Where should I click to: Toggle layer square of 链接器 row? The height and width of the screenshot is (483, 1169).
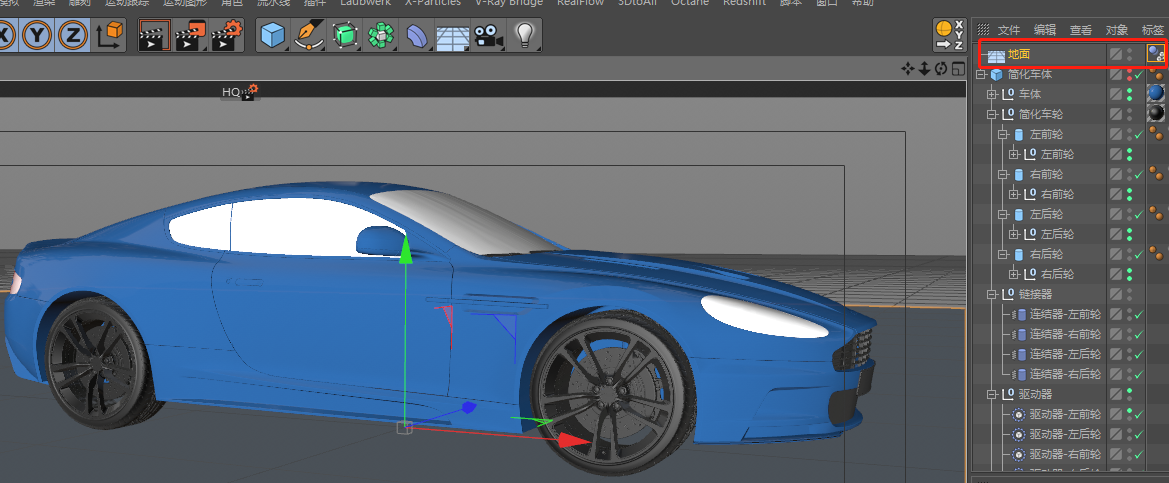1116,294
